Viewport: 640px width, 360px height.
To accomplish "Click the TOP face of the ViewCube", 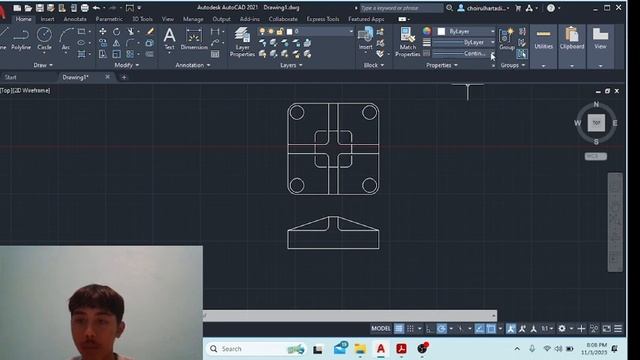I will click(x=596, y=123).
